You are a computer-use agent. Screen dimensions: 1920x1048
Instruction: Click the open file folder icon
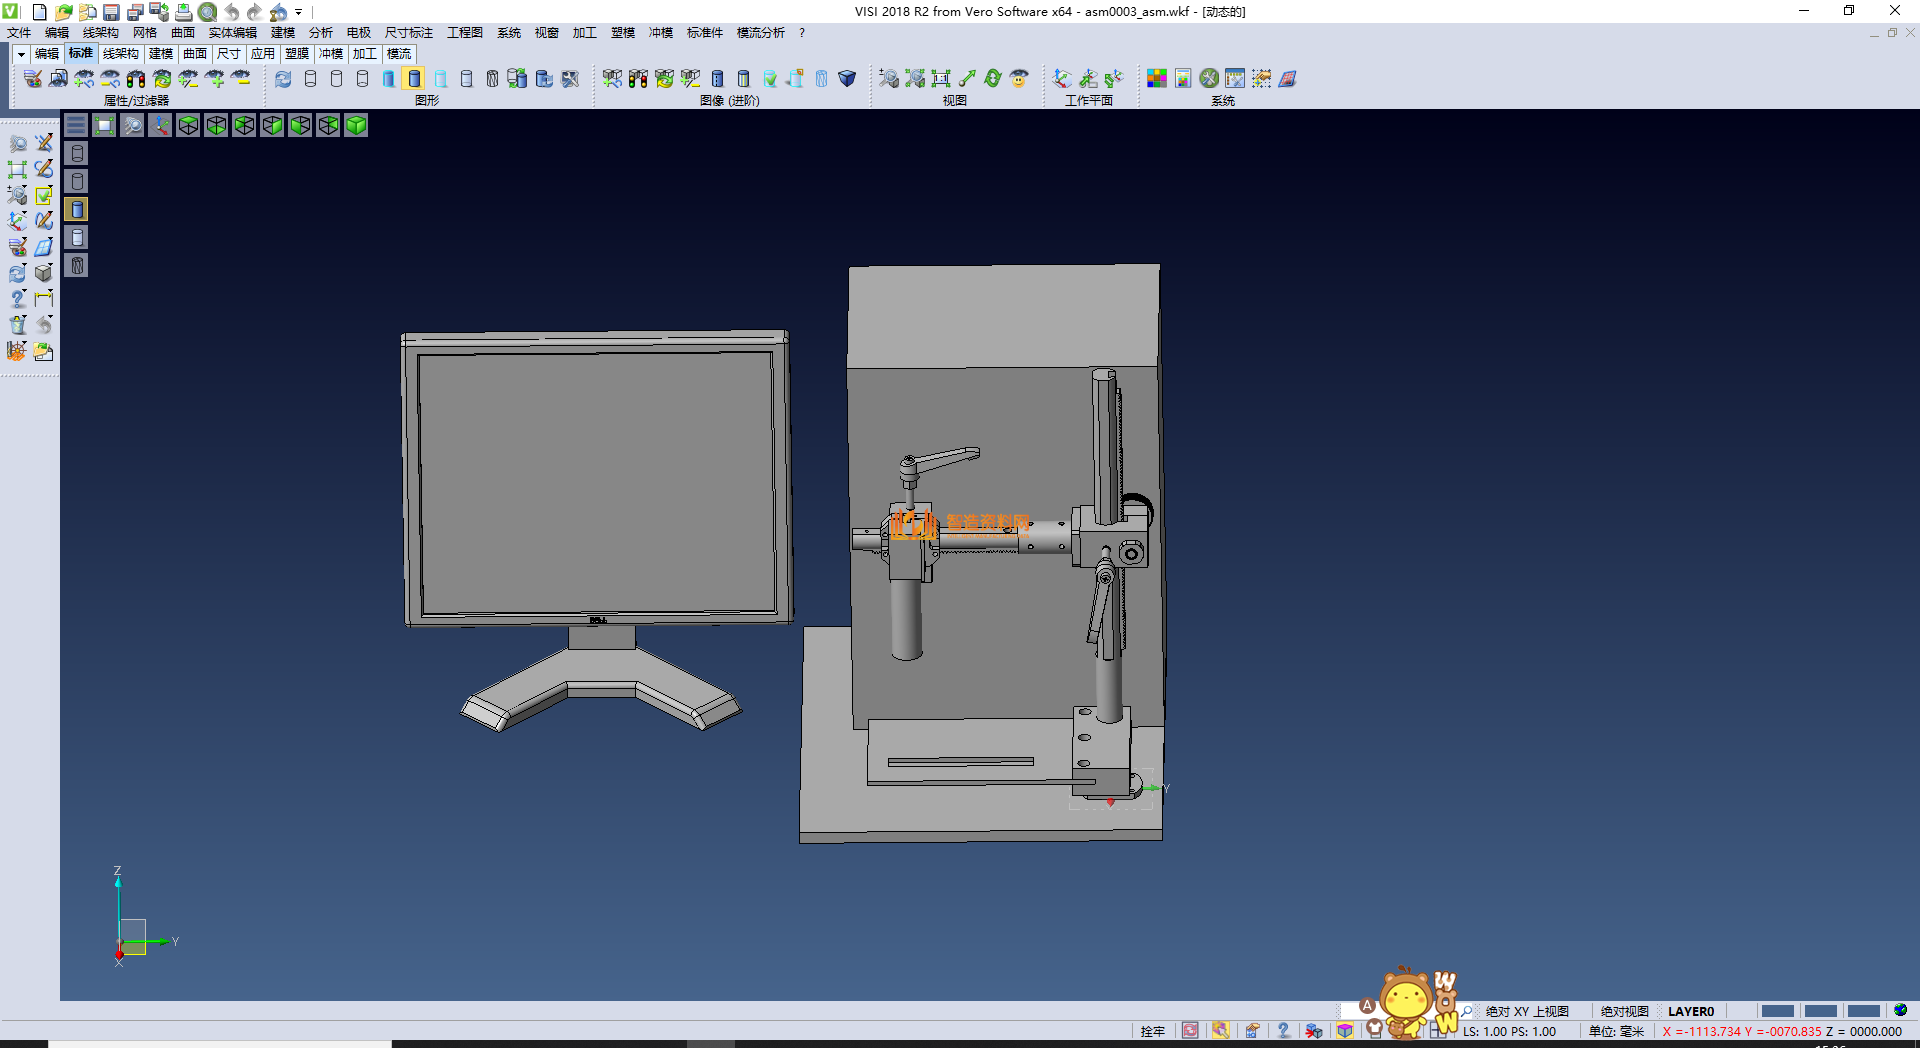tap(64, 12)
